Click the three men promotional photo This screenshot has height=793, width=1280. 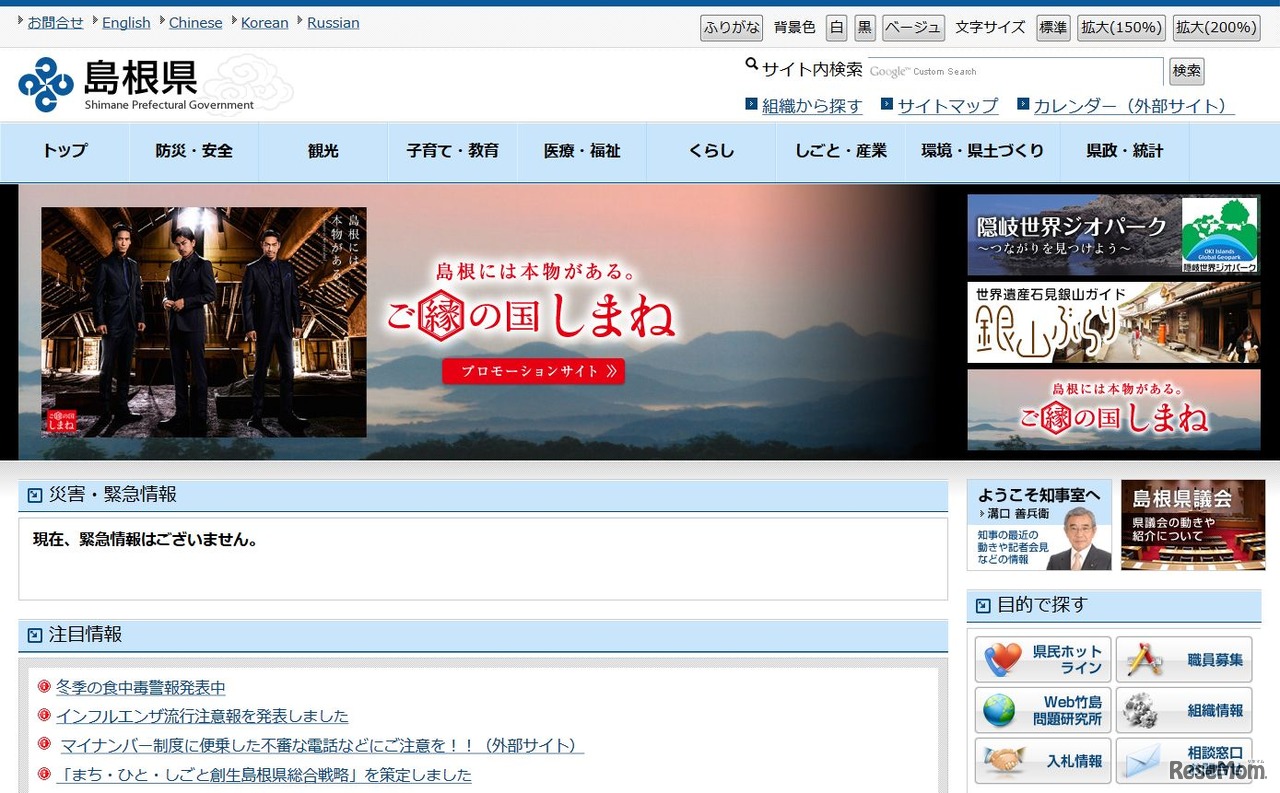point(204,322)
